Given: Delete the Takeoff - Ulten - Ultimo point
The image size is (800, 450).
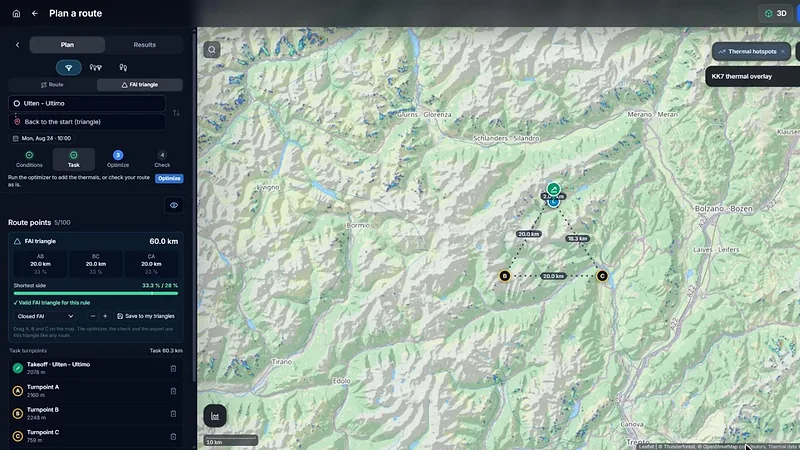Looking at the screenshot, I should click(173, 368).
